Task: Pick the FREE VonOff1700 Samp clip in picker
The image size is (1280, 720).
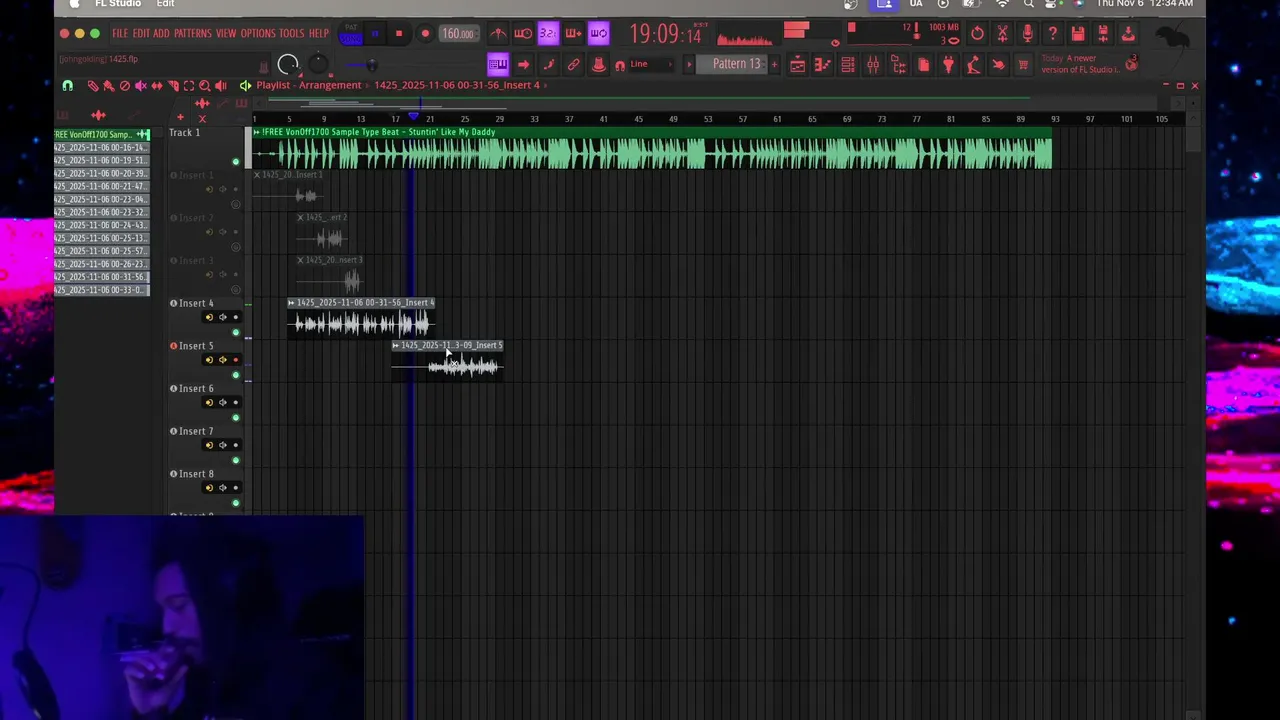Action: click(x=101, y=134)
